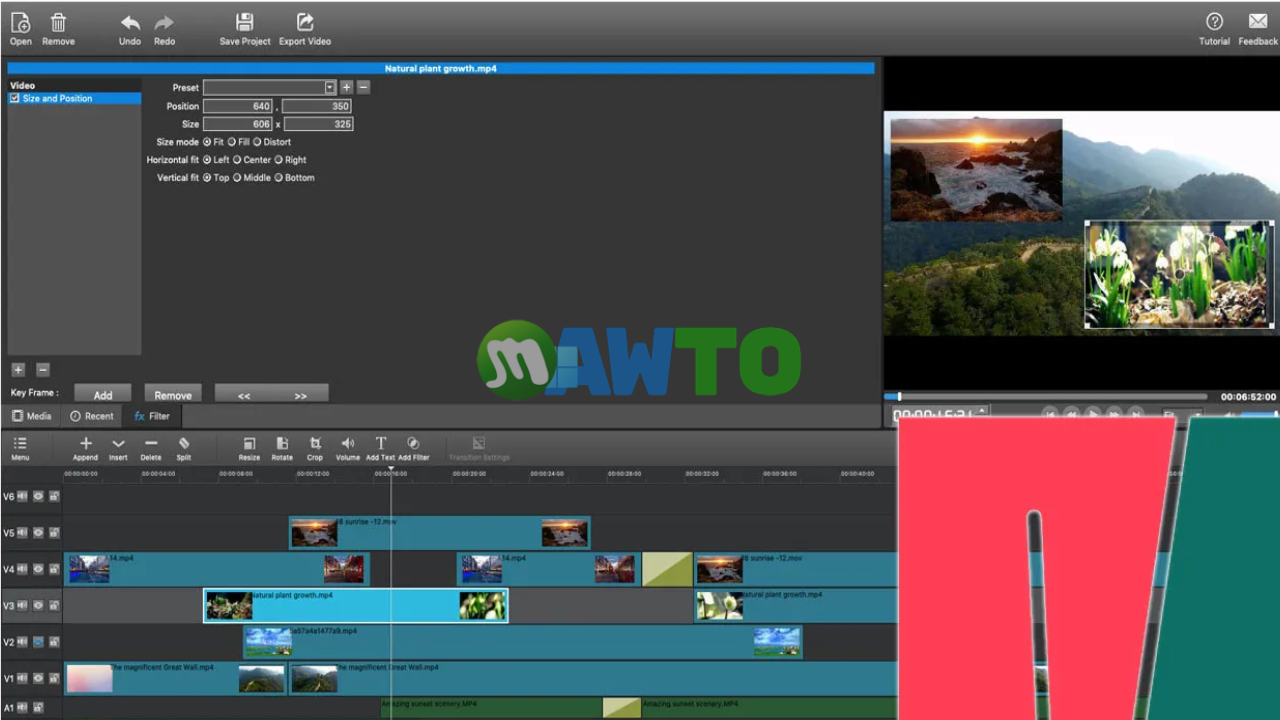Image resolution: width=1280 pixels, height=720 pixels.
Task: Click Size width field showing 606
Action: (238, 124)
